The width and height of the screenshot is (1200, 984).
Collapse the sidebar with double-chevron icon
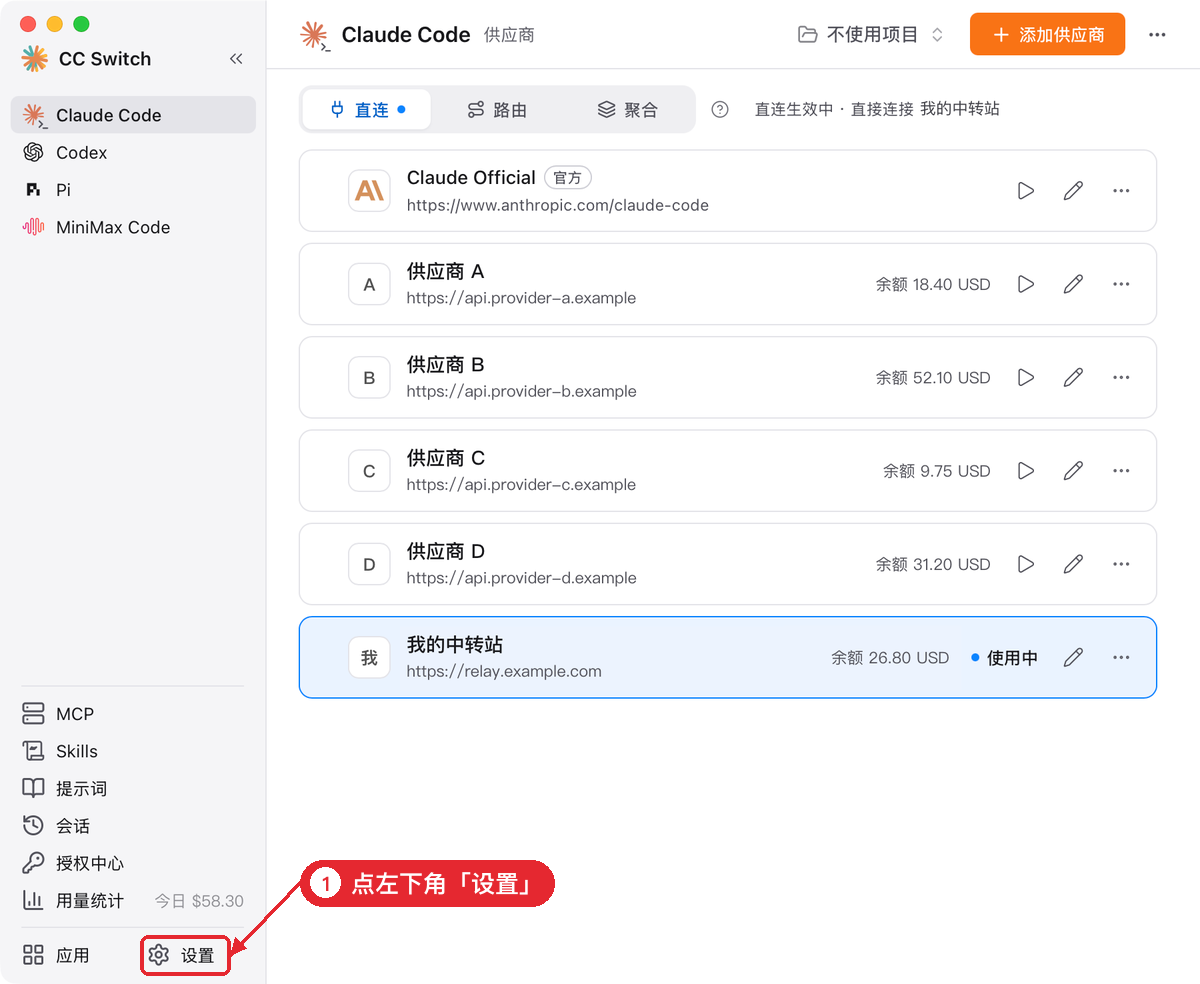236,59
